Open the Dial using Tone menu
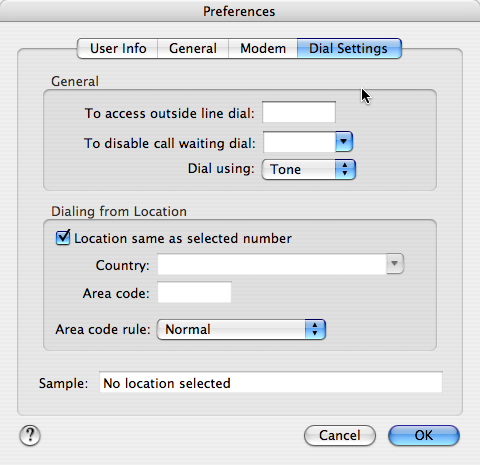480x465 pixels. pos(309,169)
